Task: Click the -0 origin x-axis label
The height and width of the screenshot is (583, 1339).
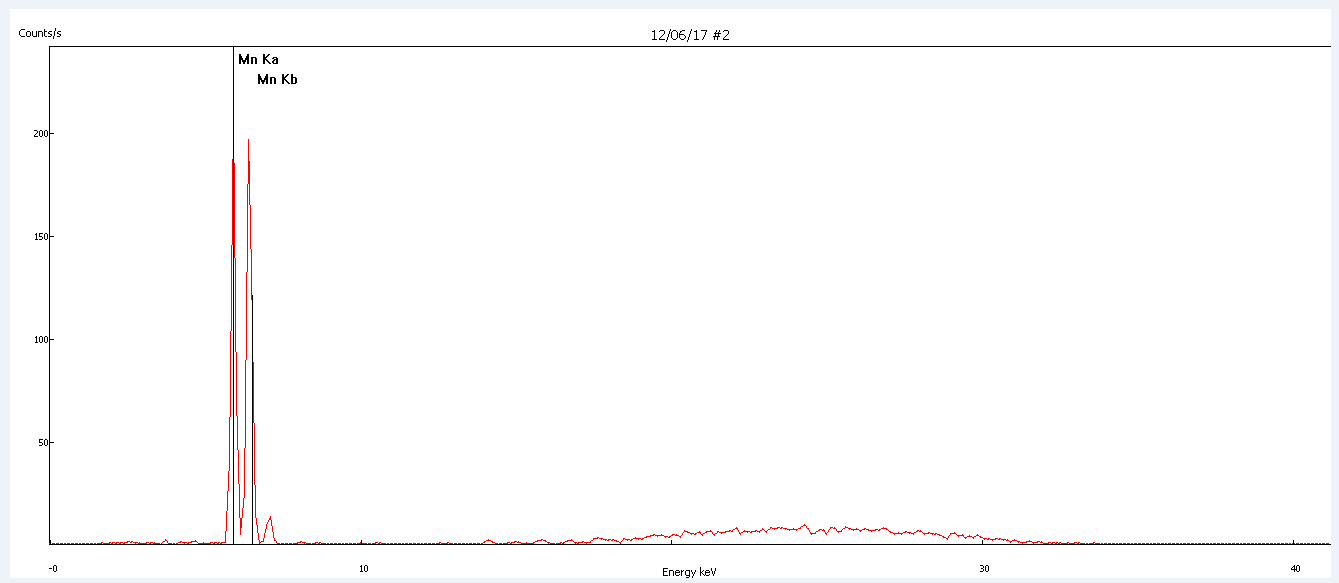Action: (53, 568)
